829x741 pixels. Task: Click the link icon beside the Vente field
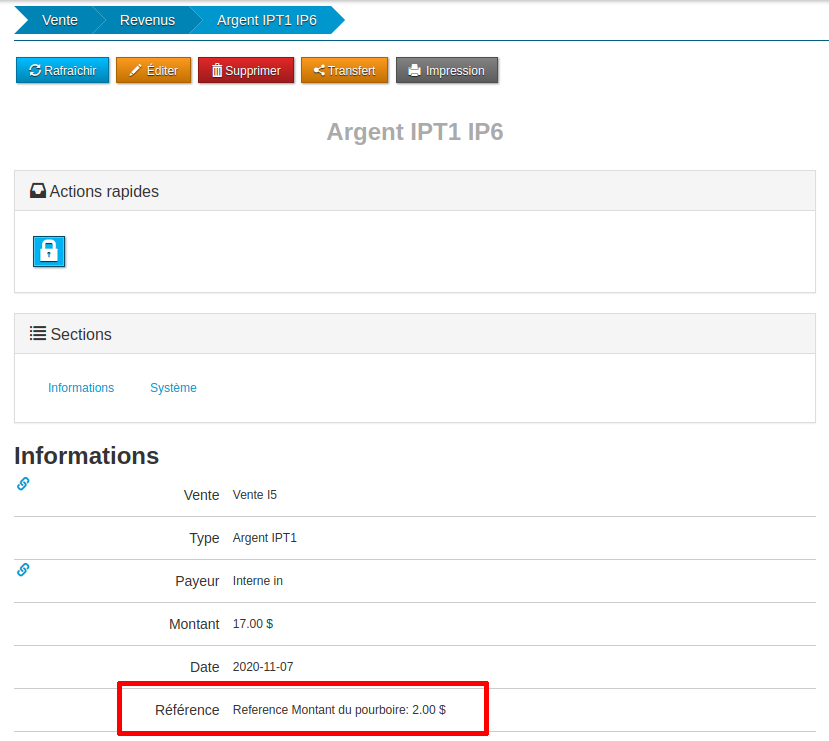[23, 484]
